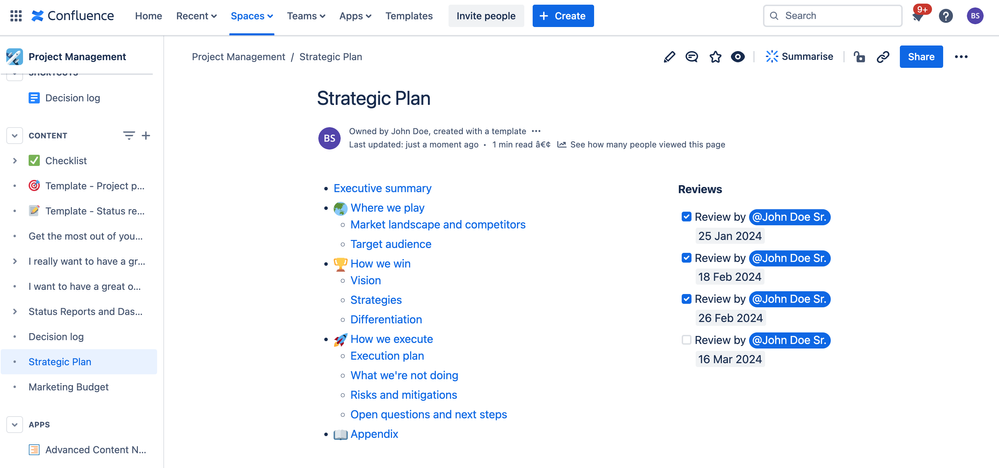Open ellipsis menu beside created with a template
Screen dimensions: 999x468
click(x=536, y=131)
